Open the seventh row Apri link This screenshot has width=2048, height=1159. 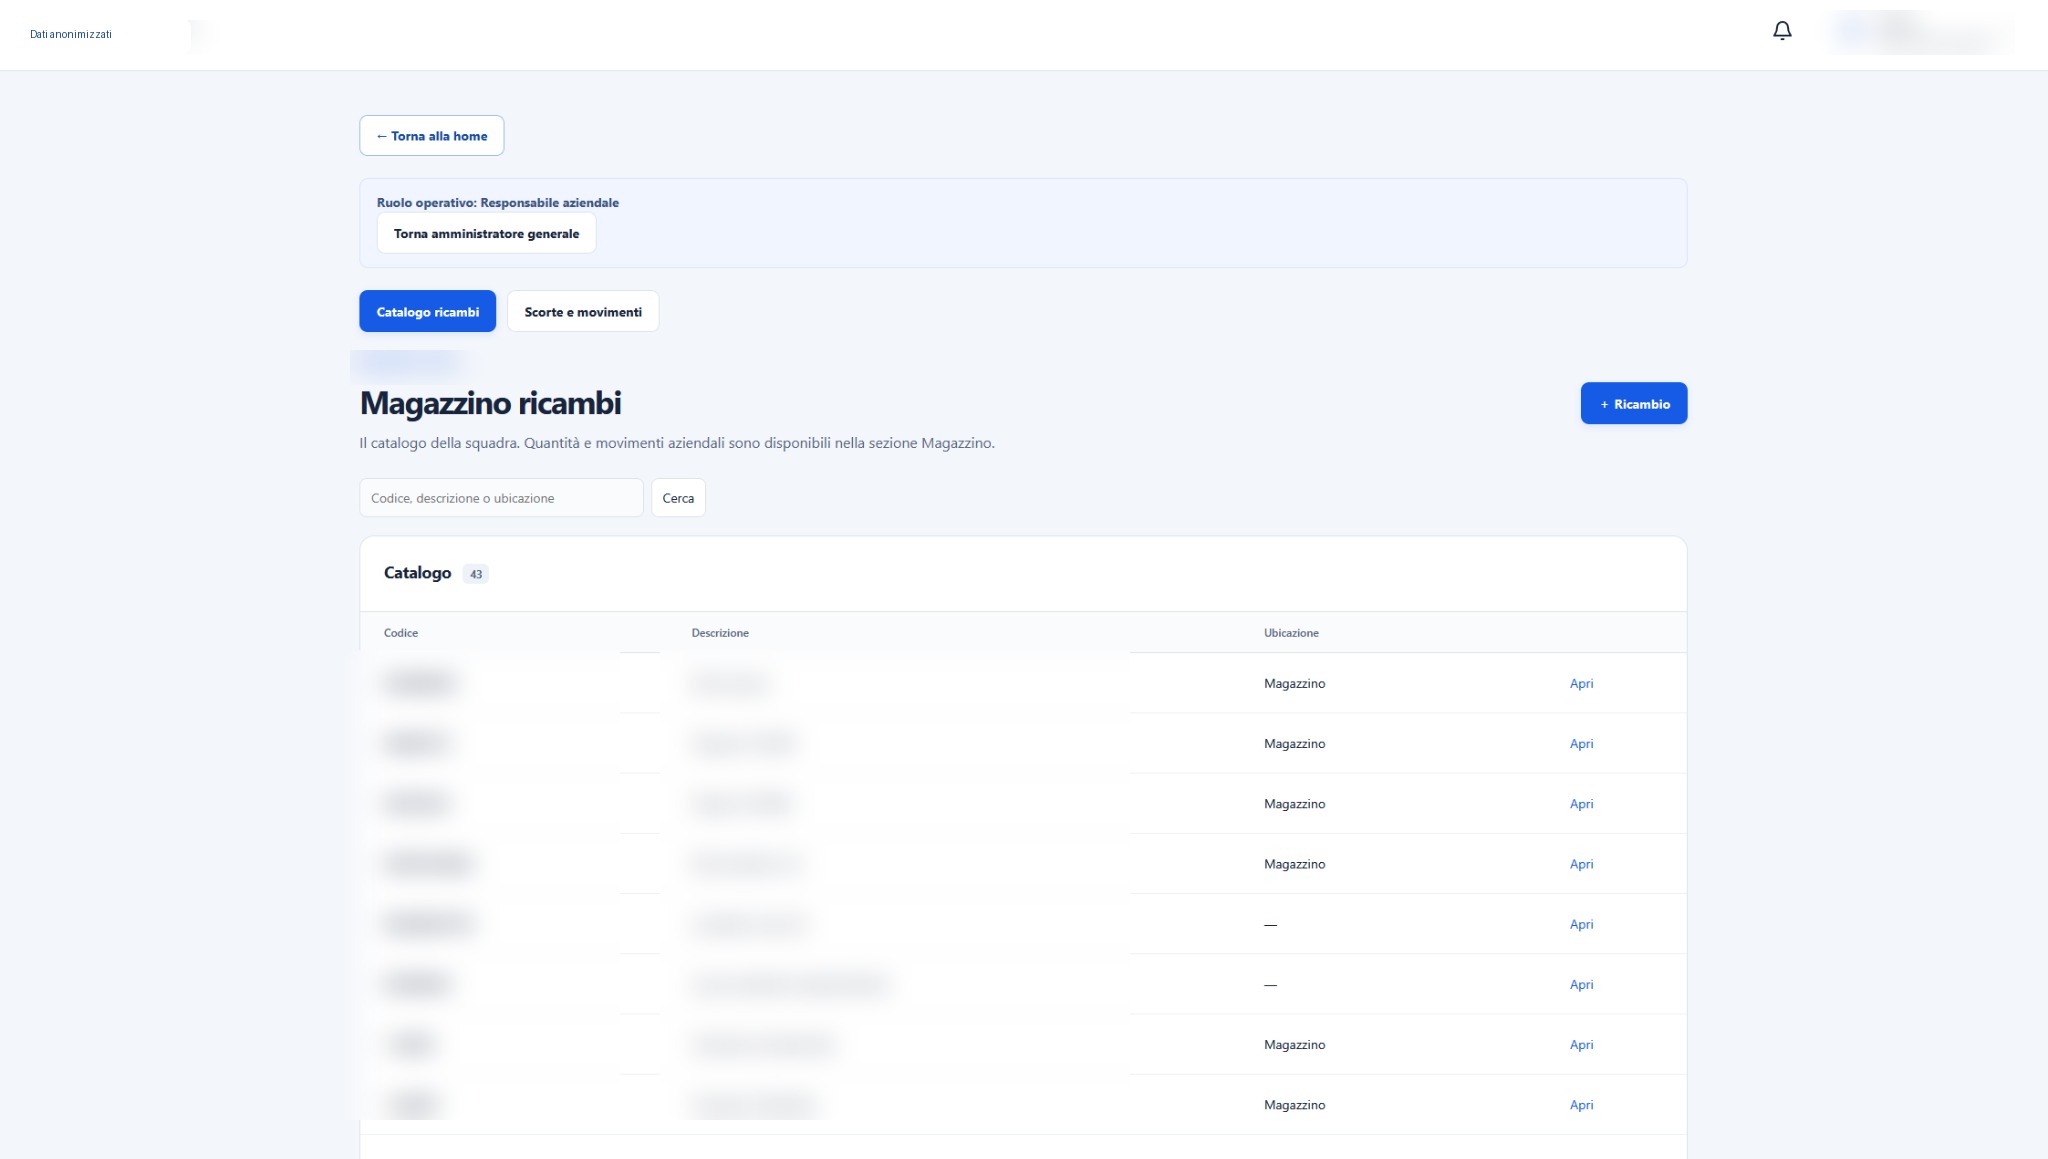[1581, 1045]
